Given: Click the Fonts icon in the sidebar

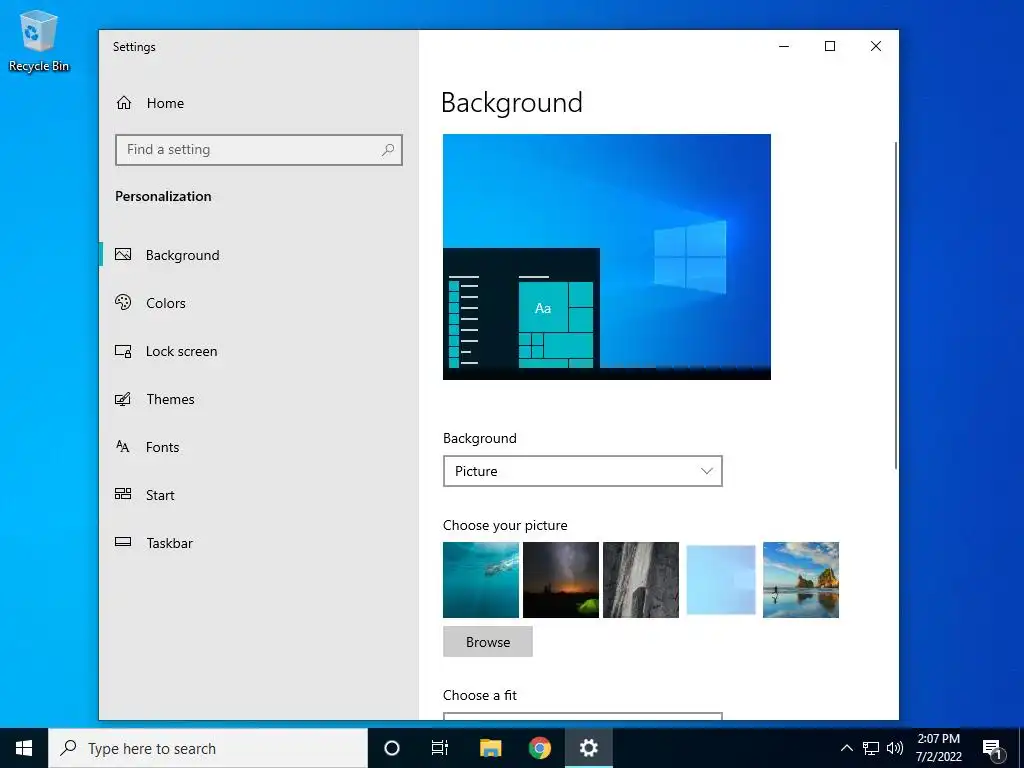Looking at the screenshot, I should coord(123,447).
